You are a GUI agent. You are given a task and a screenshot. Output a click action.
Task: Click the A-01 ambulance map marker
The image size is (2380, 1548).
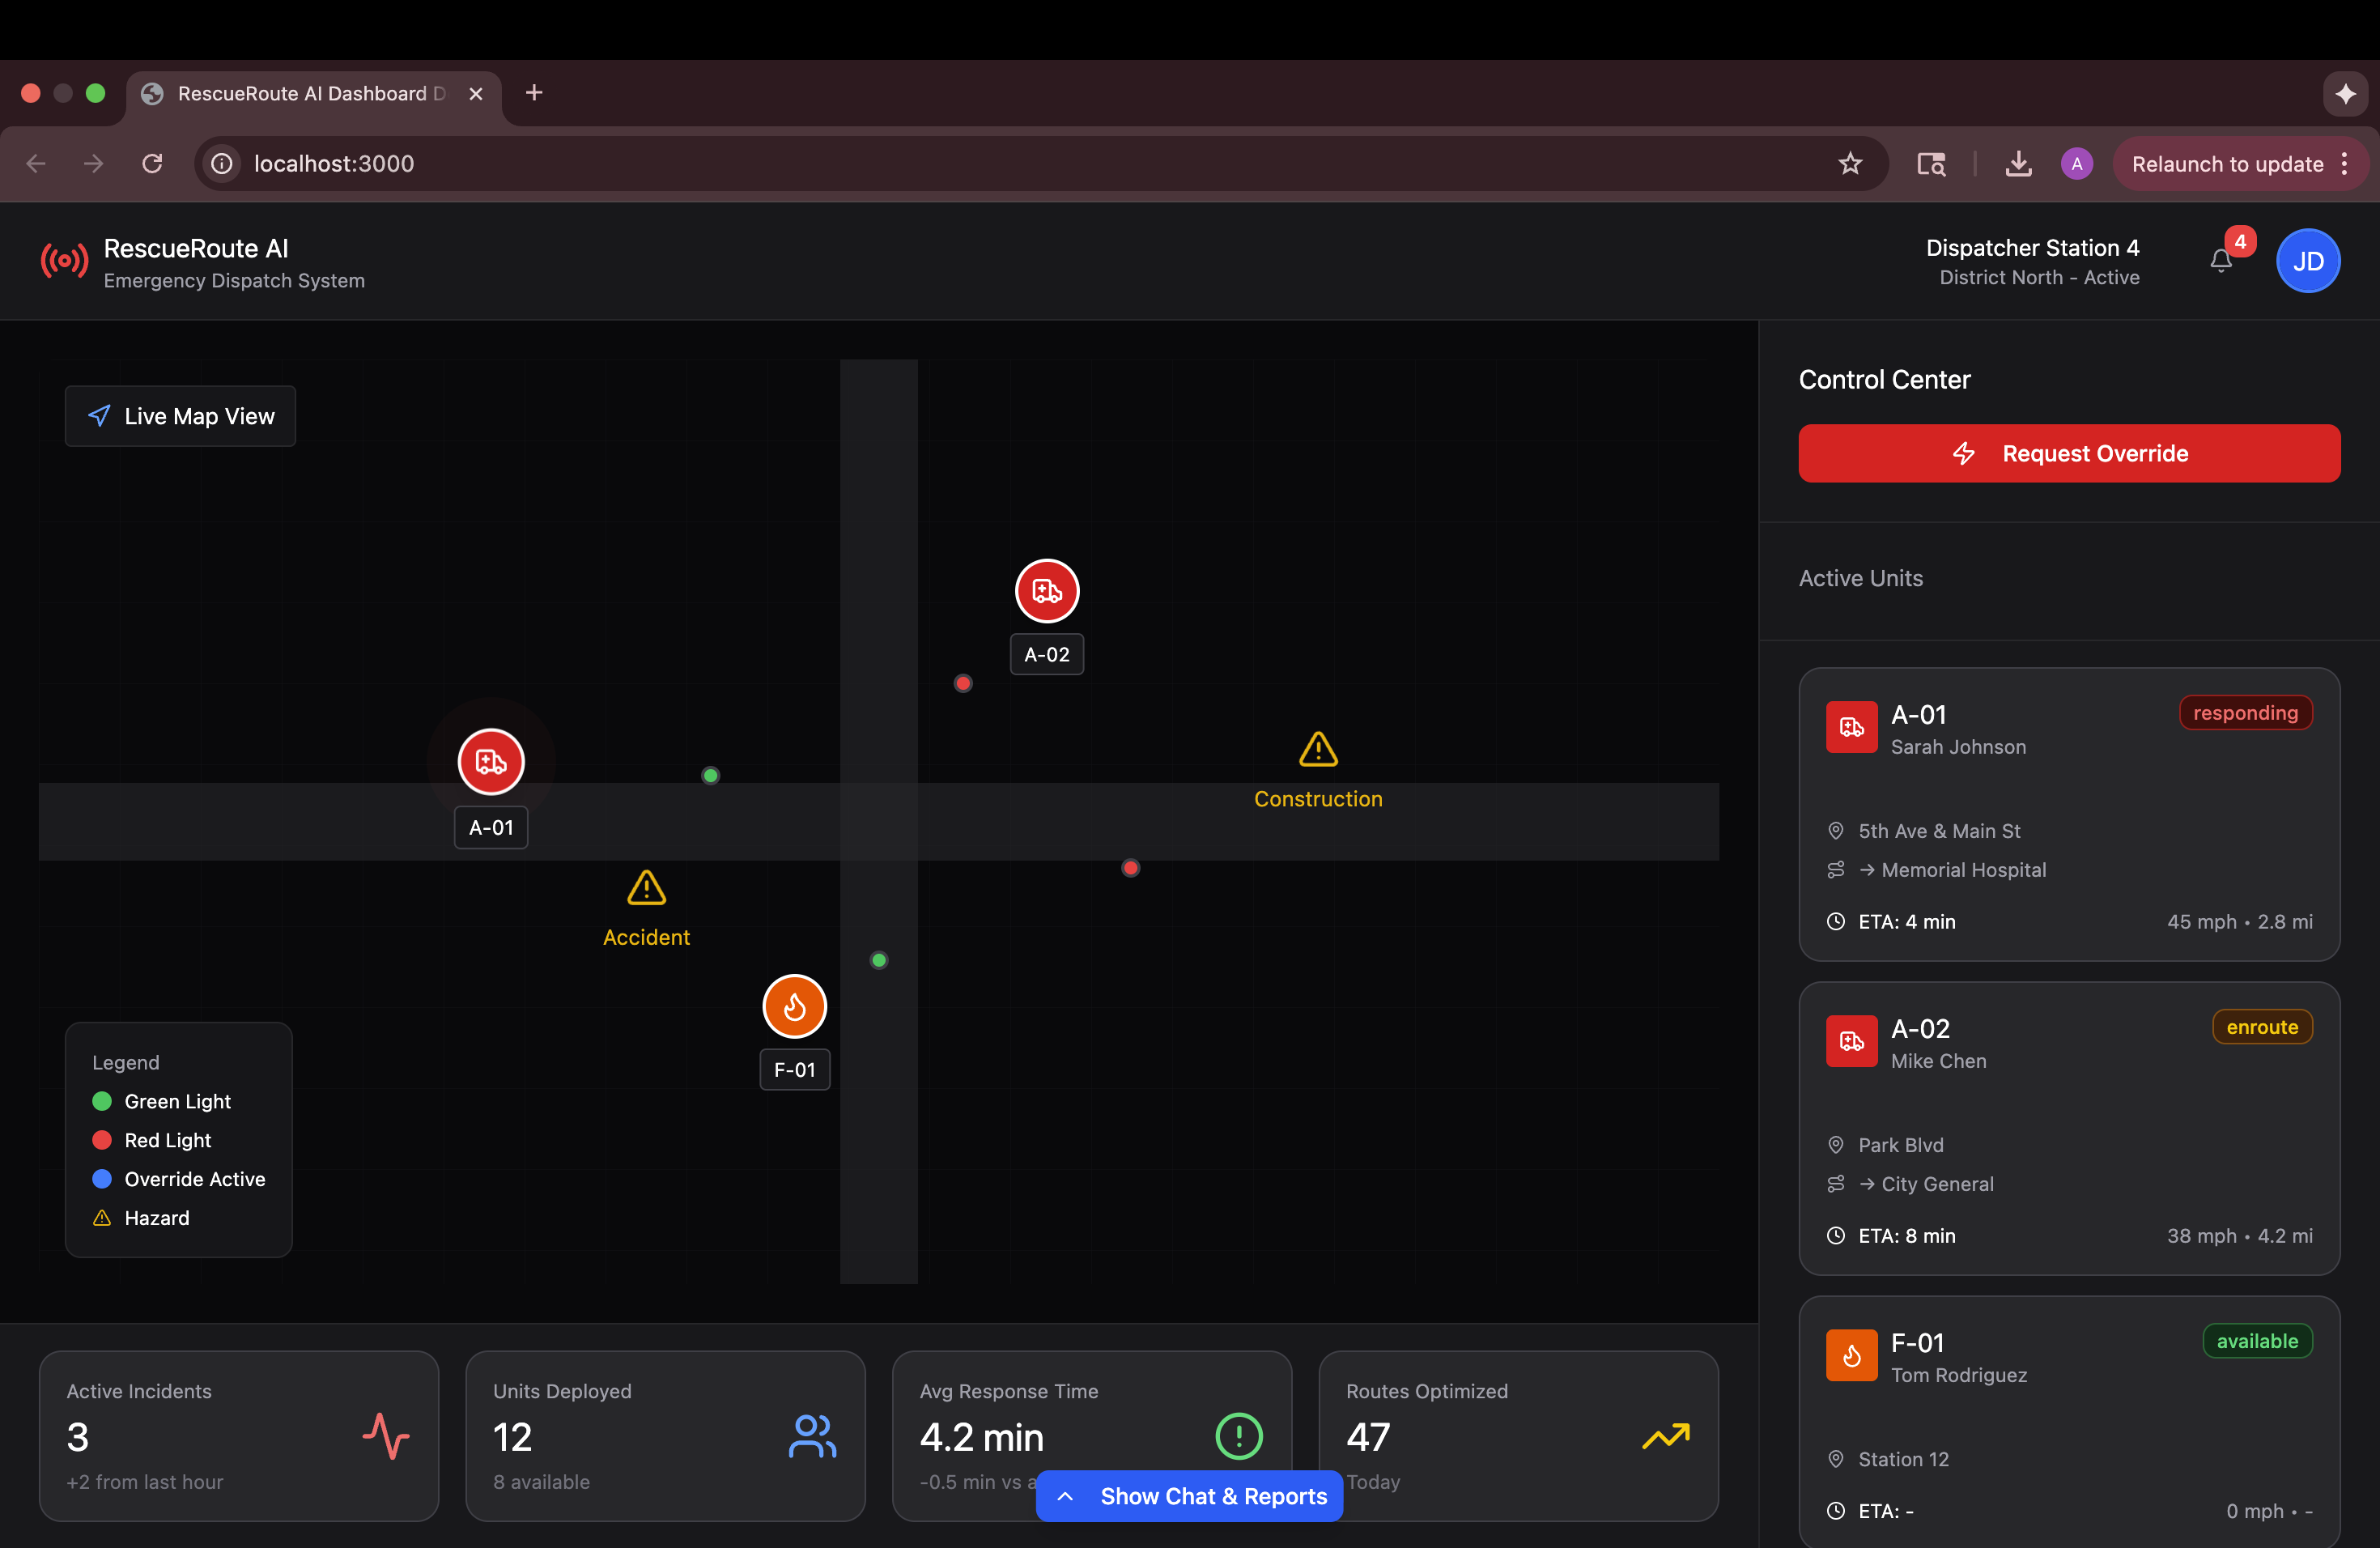point(490,762)
